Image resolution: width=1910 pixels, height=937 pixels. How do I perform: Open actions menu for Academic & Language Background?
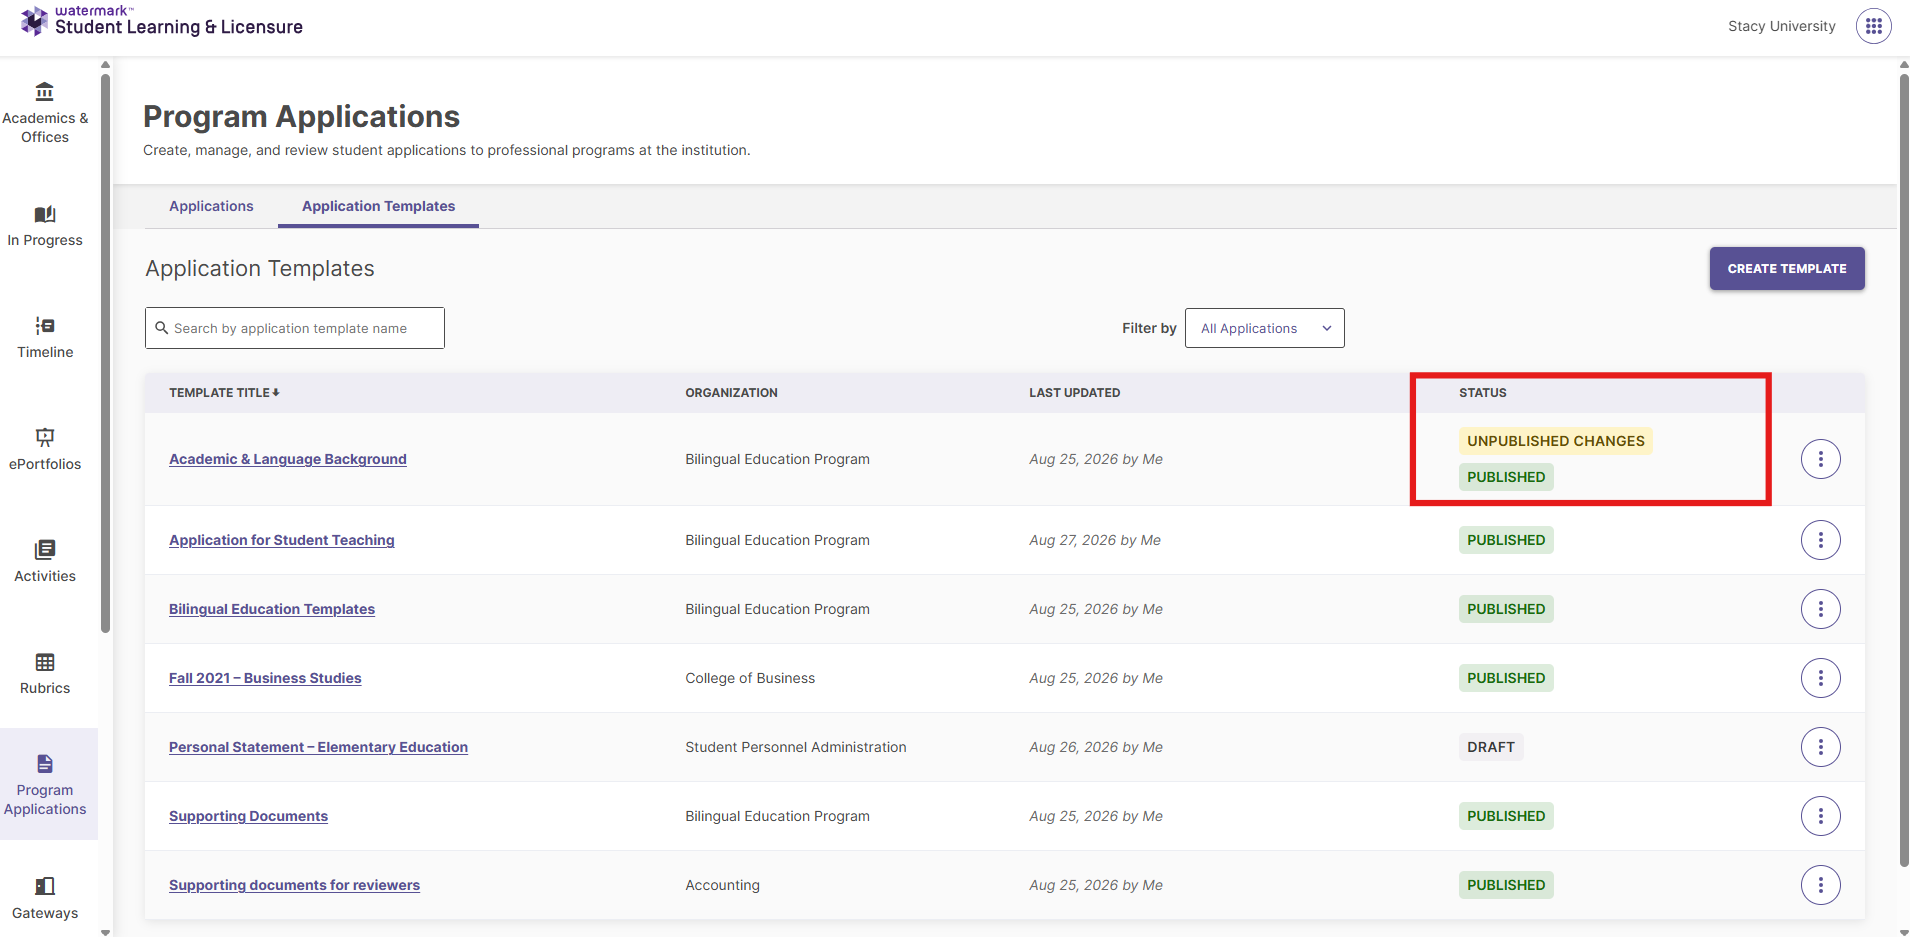1820,459
